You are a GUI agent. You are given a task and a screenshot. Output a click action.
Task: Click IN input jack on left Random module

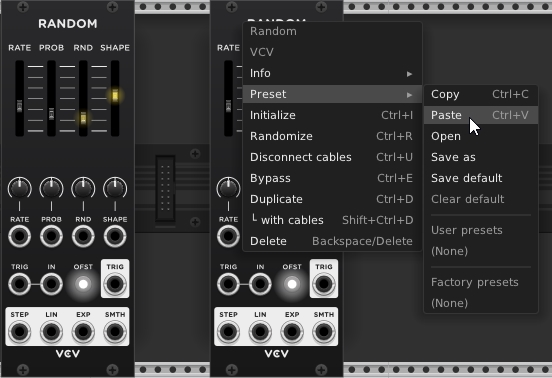[x=51, y=284]
